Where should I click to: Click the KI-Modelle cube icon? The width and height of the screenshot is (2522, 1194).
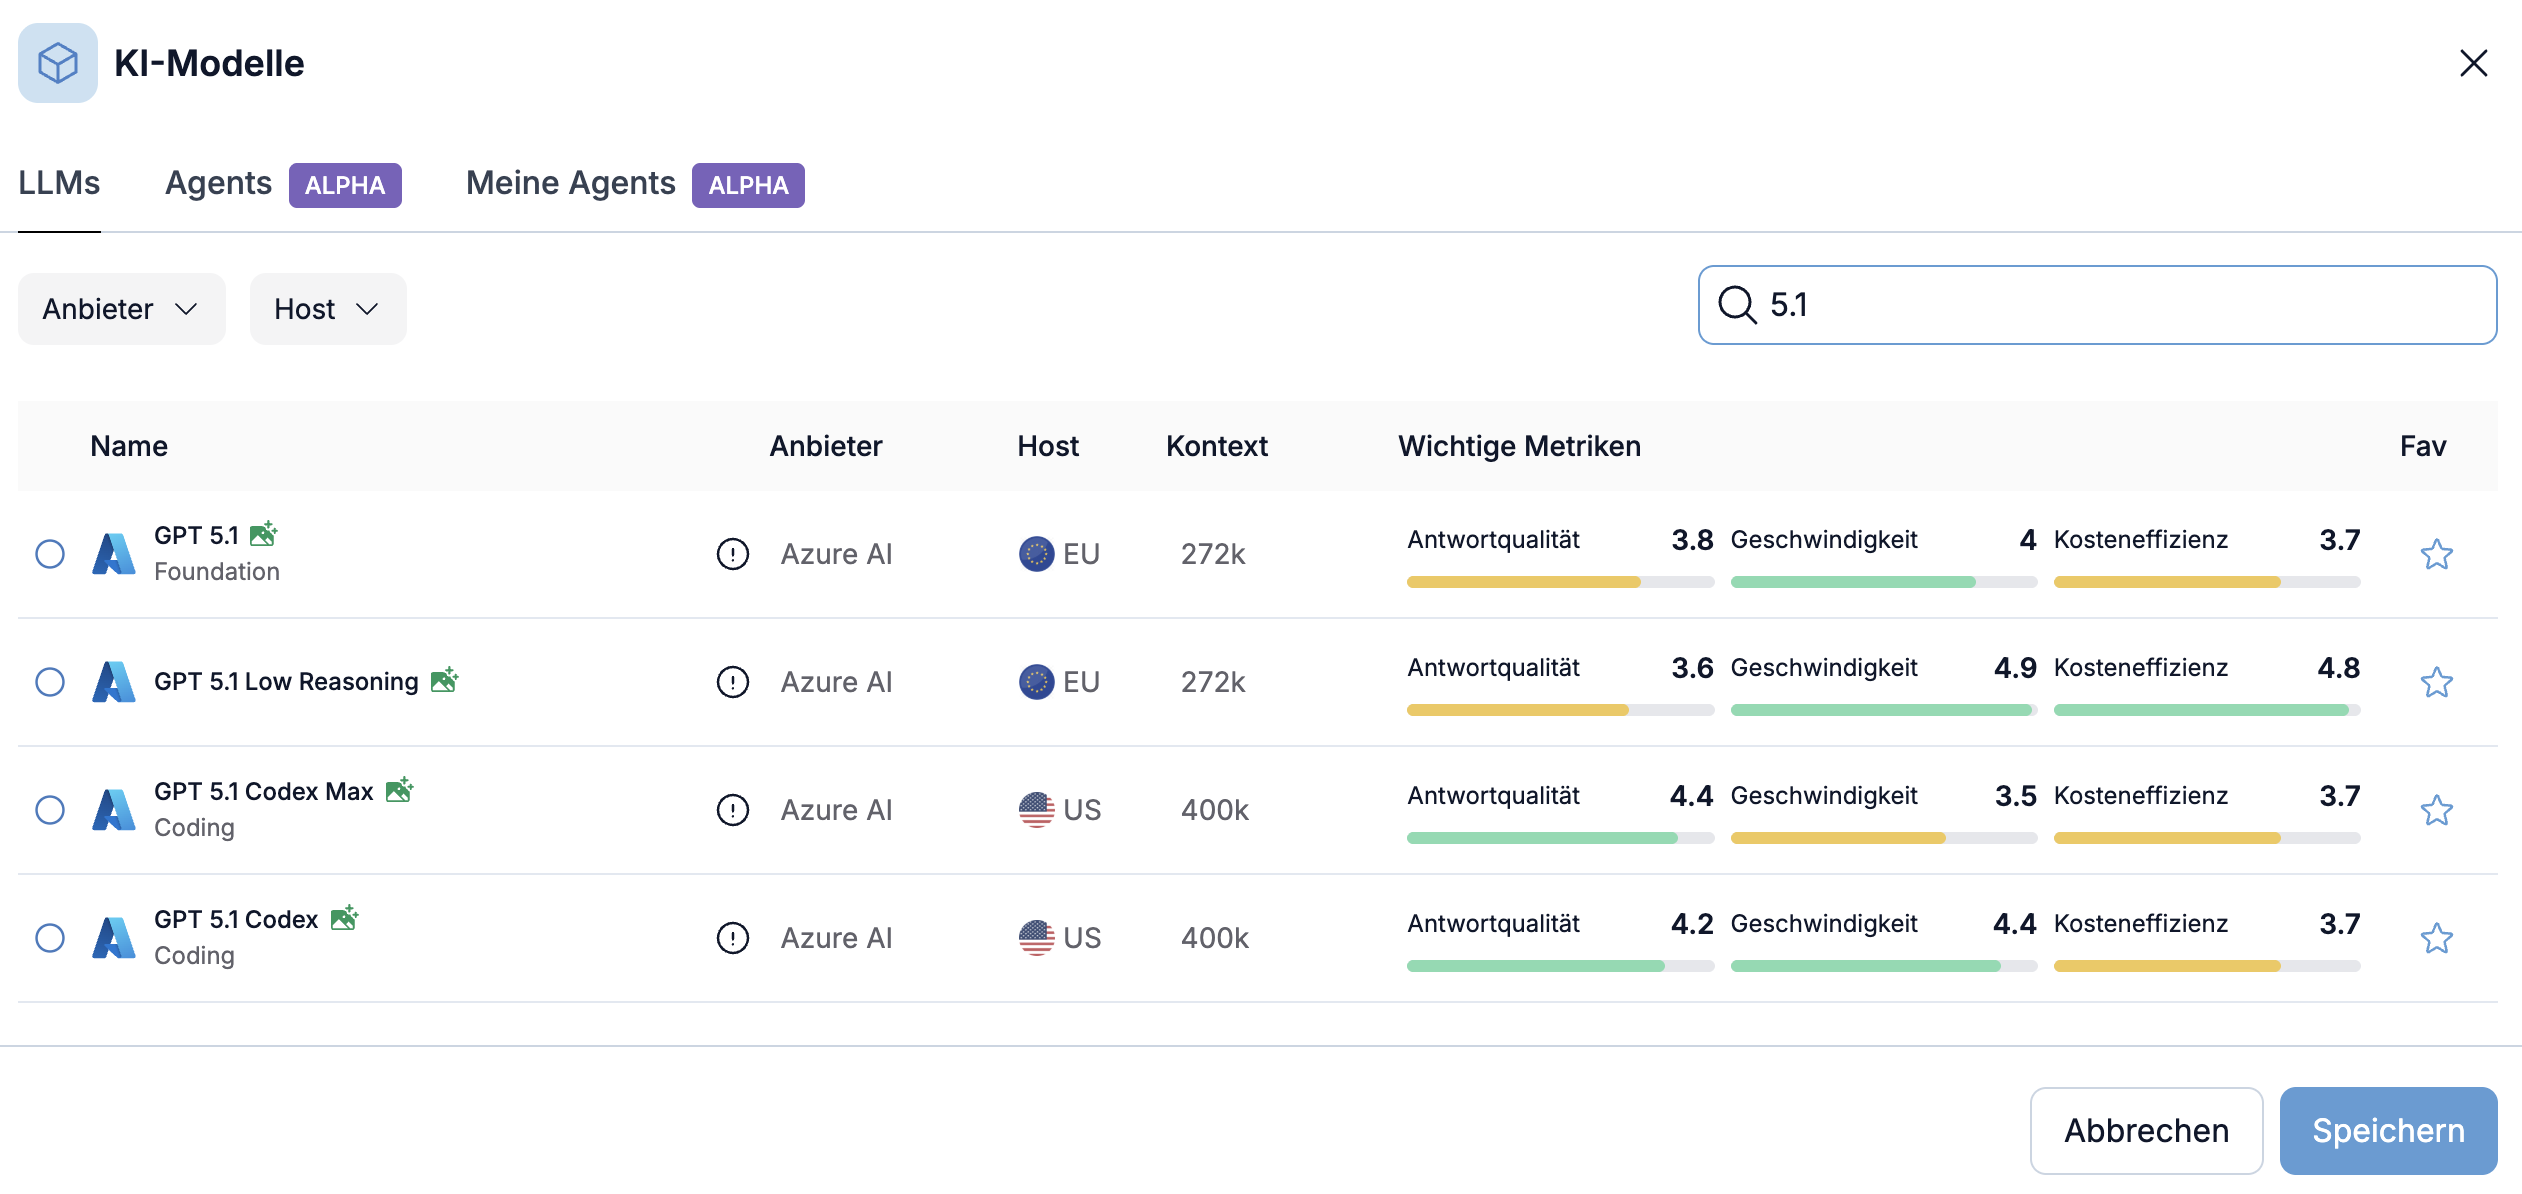(58, 63)
